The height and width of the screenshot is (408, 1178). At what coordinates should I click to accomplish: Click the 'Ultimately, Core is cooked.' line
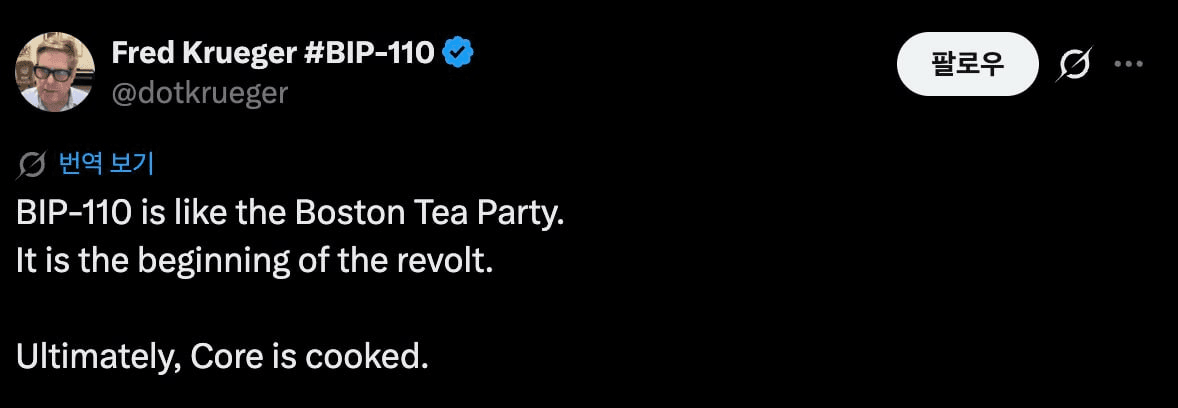pyautogui.click(x=222, y=357)
